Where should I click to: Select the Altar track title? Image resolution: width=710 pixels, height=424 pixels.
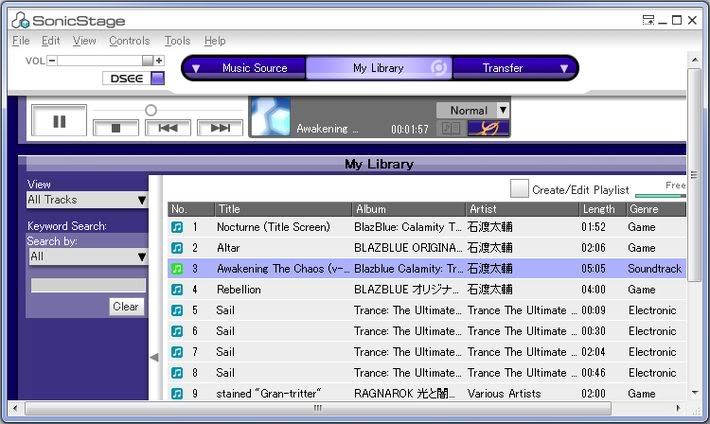coord(228,248)
